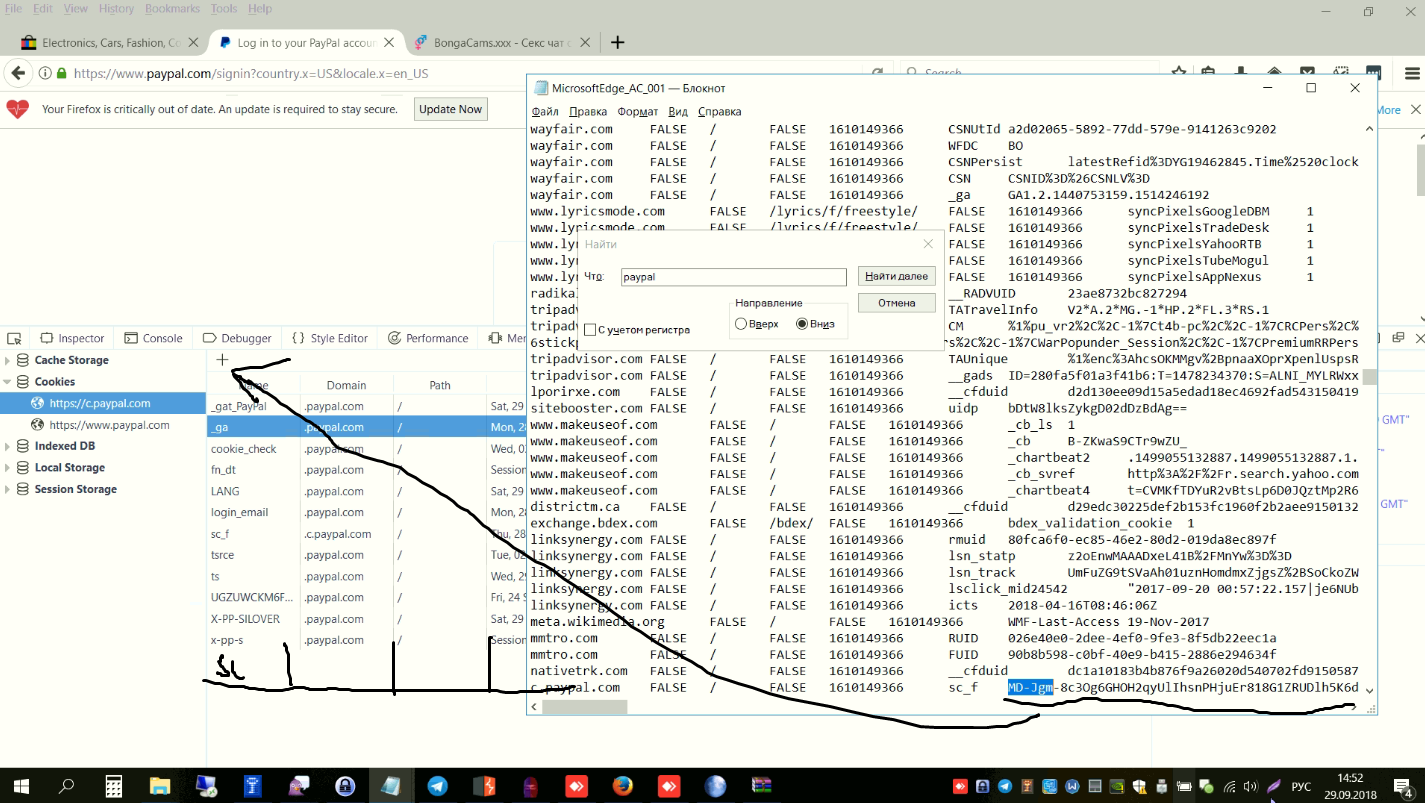Open Firefox Tools menu

click(x=224, y=8)
